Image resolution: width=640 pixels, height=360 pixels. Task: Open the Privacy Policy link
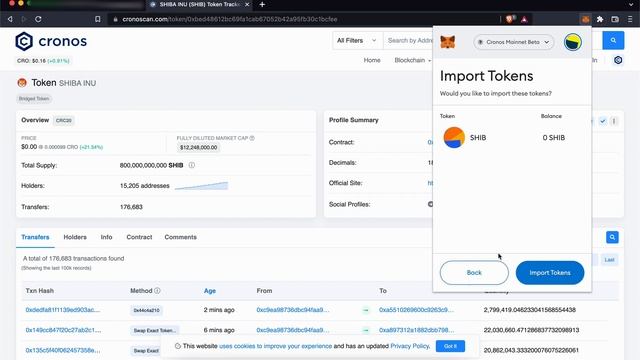409,346
